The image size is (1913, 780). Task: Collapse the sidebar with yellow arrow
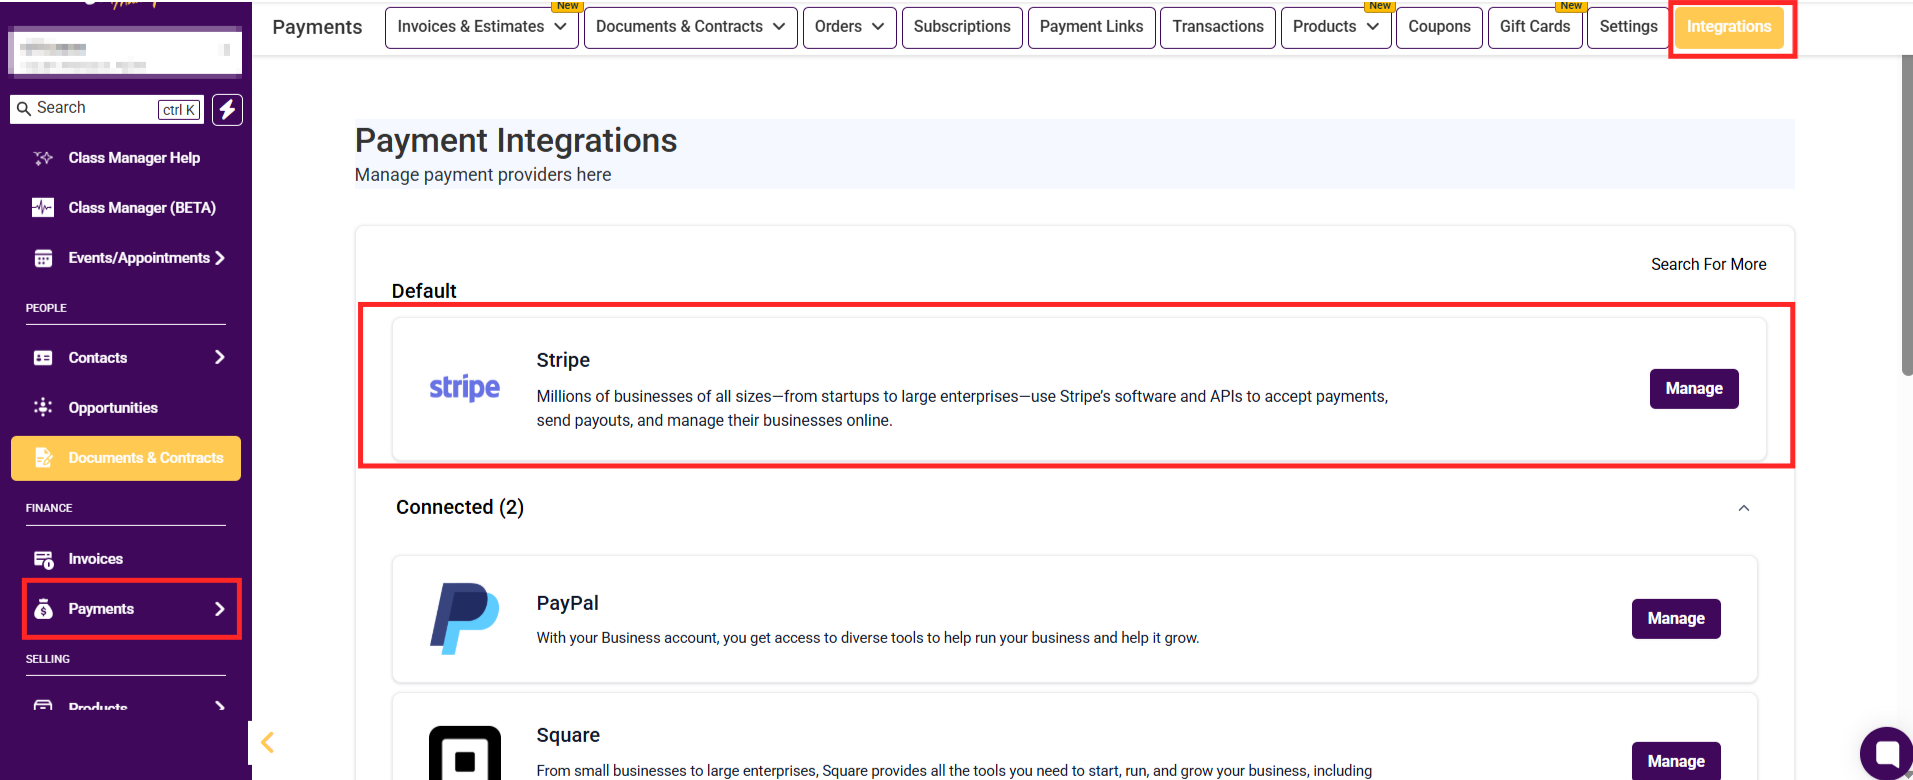267,742
